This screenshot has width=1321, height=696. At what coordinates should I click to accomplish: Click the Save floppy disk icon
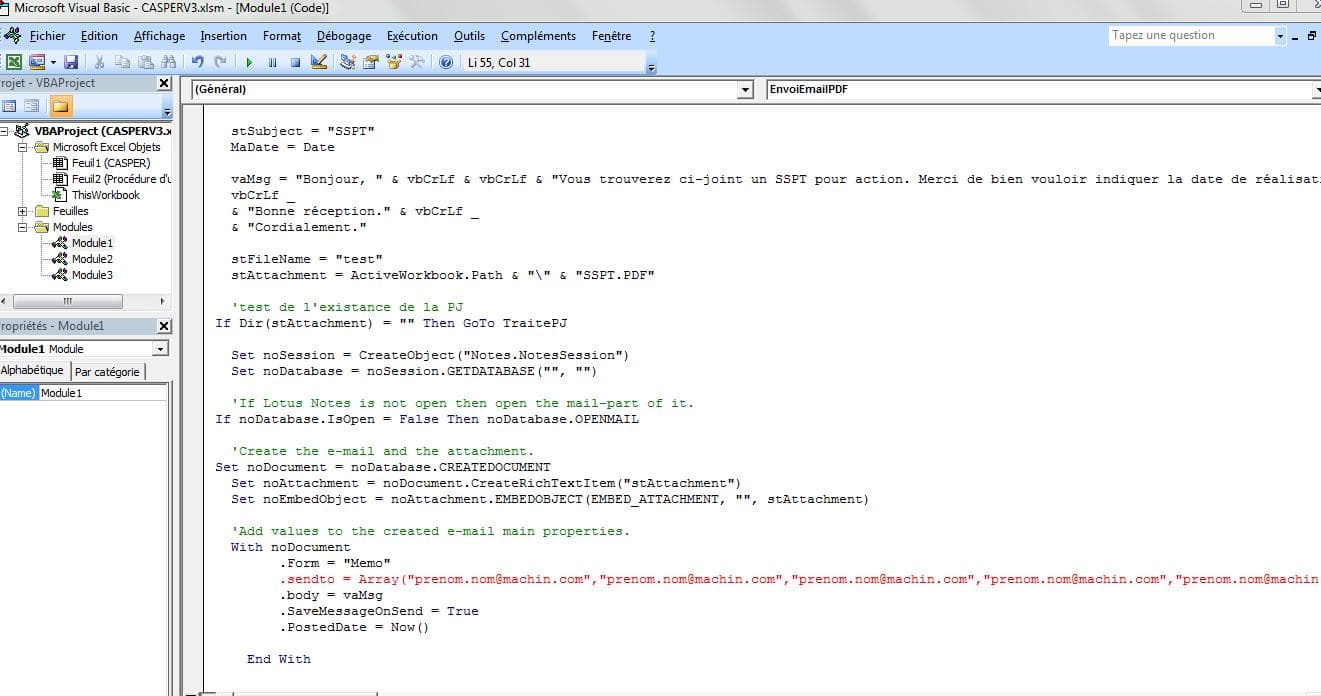click(71, 62)
